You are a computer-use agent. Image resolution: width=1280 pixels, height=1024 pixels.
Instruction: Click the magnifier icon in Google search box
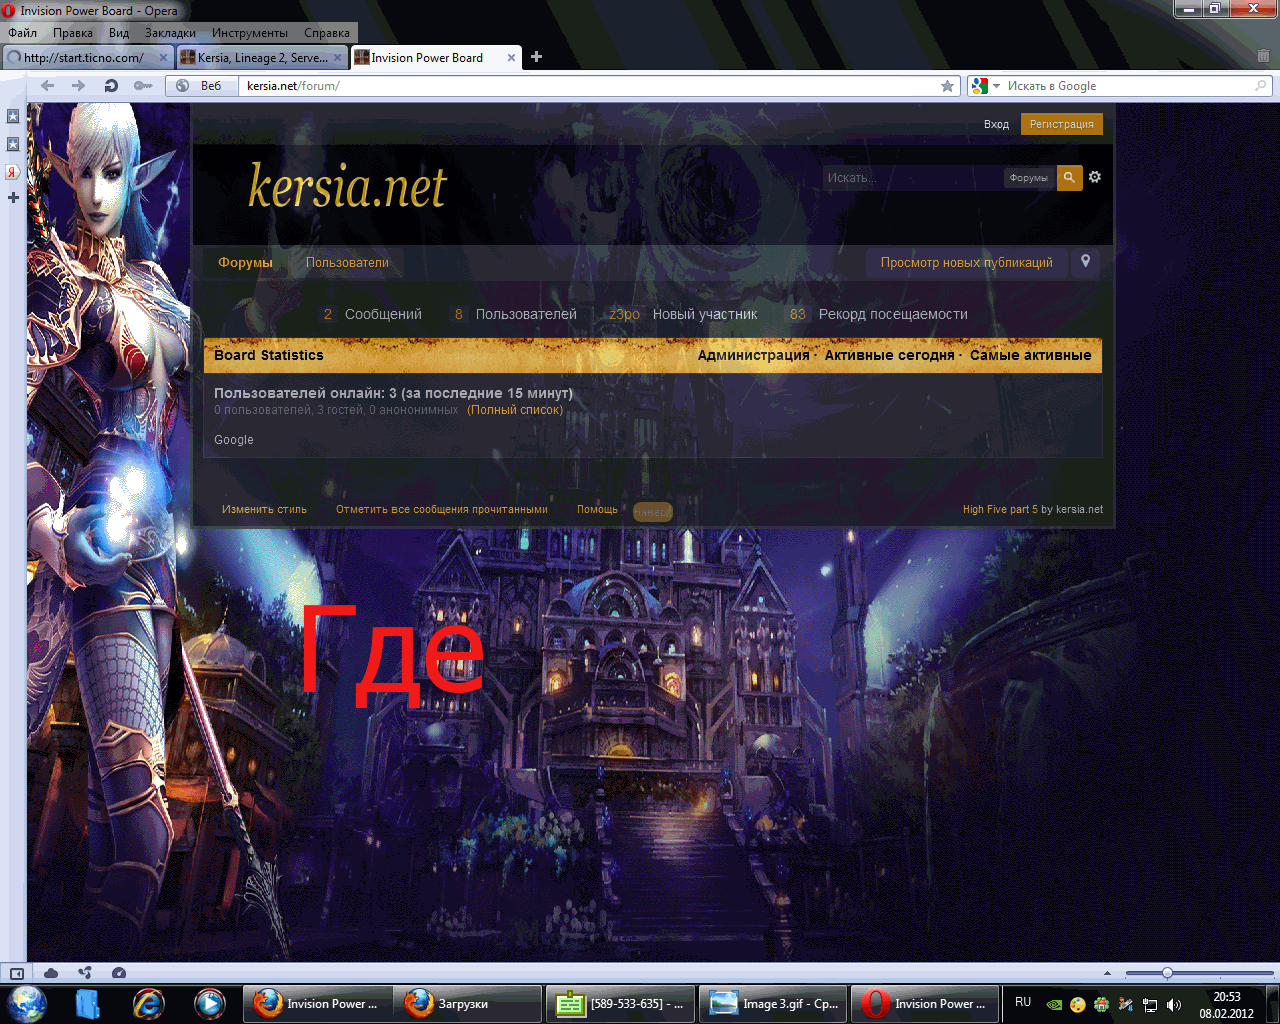click(x=1260, y=86)
